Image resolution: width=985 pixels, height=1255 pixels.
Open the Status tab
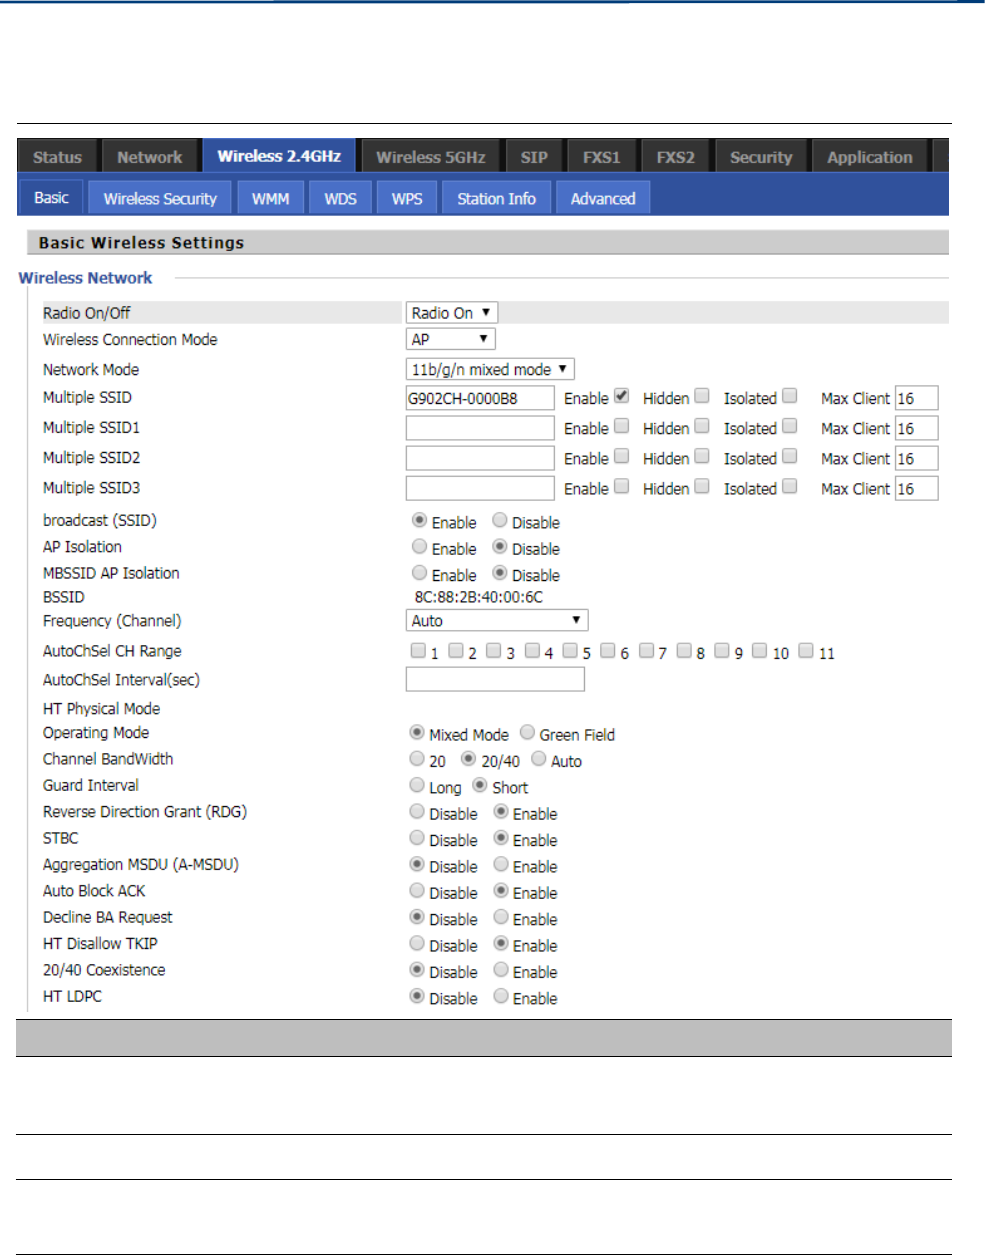(57, 157)
